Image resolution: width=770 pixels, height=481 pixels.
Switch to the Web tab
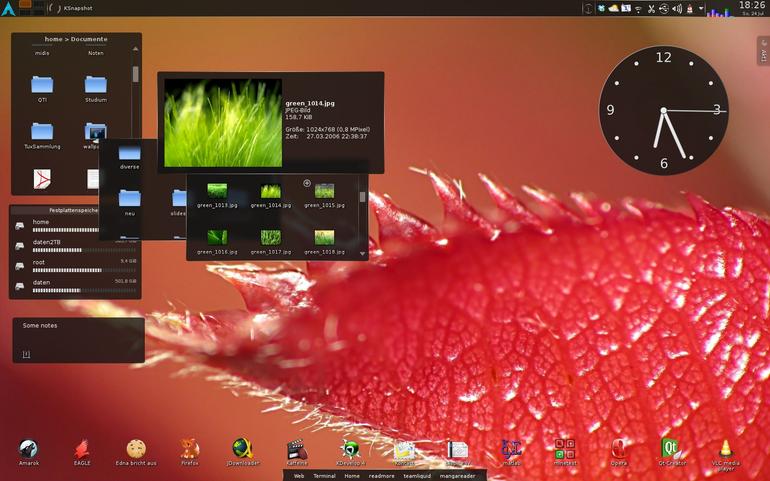[299, 476]
